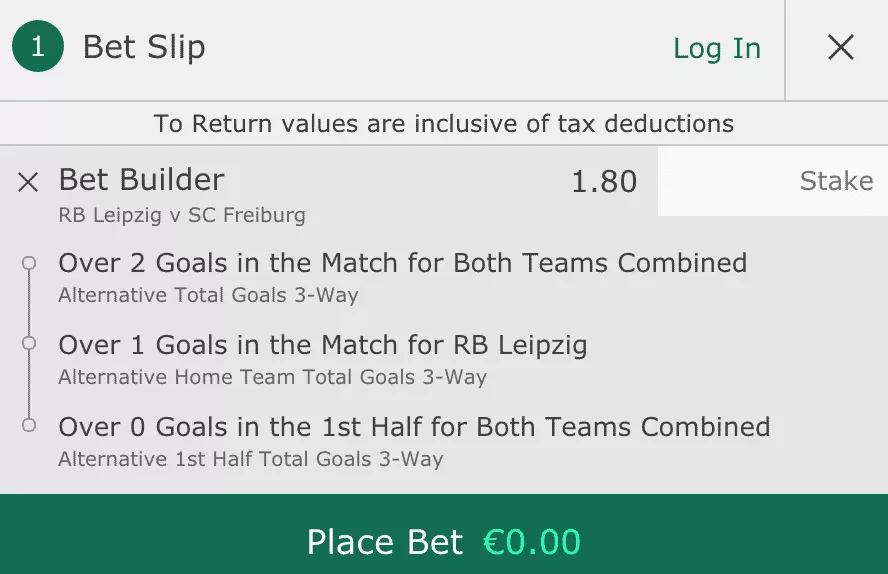Click the green bet count badge
This screenshot has height=574, width=888.
point(38,48)
